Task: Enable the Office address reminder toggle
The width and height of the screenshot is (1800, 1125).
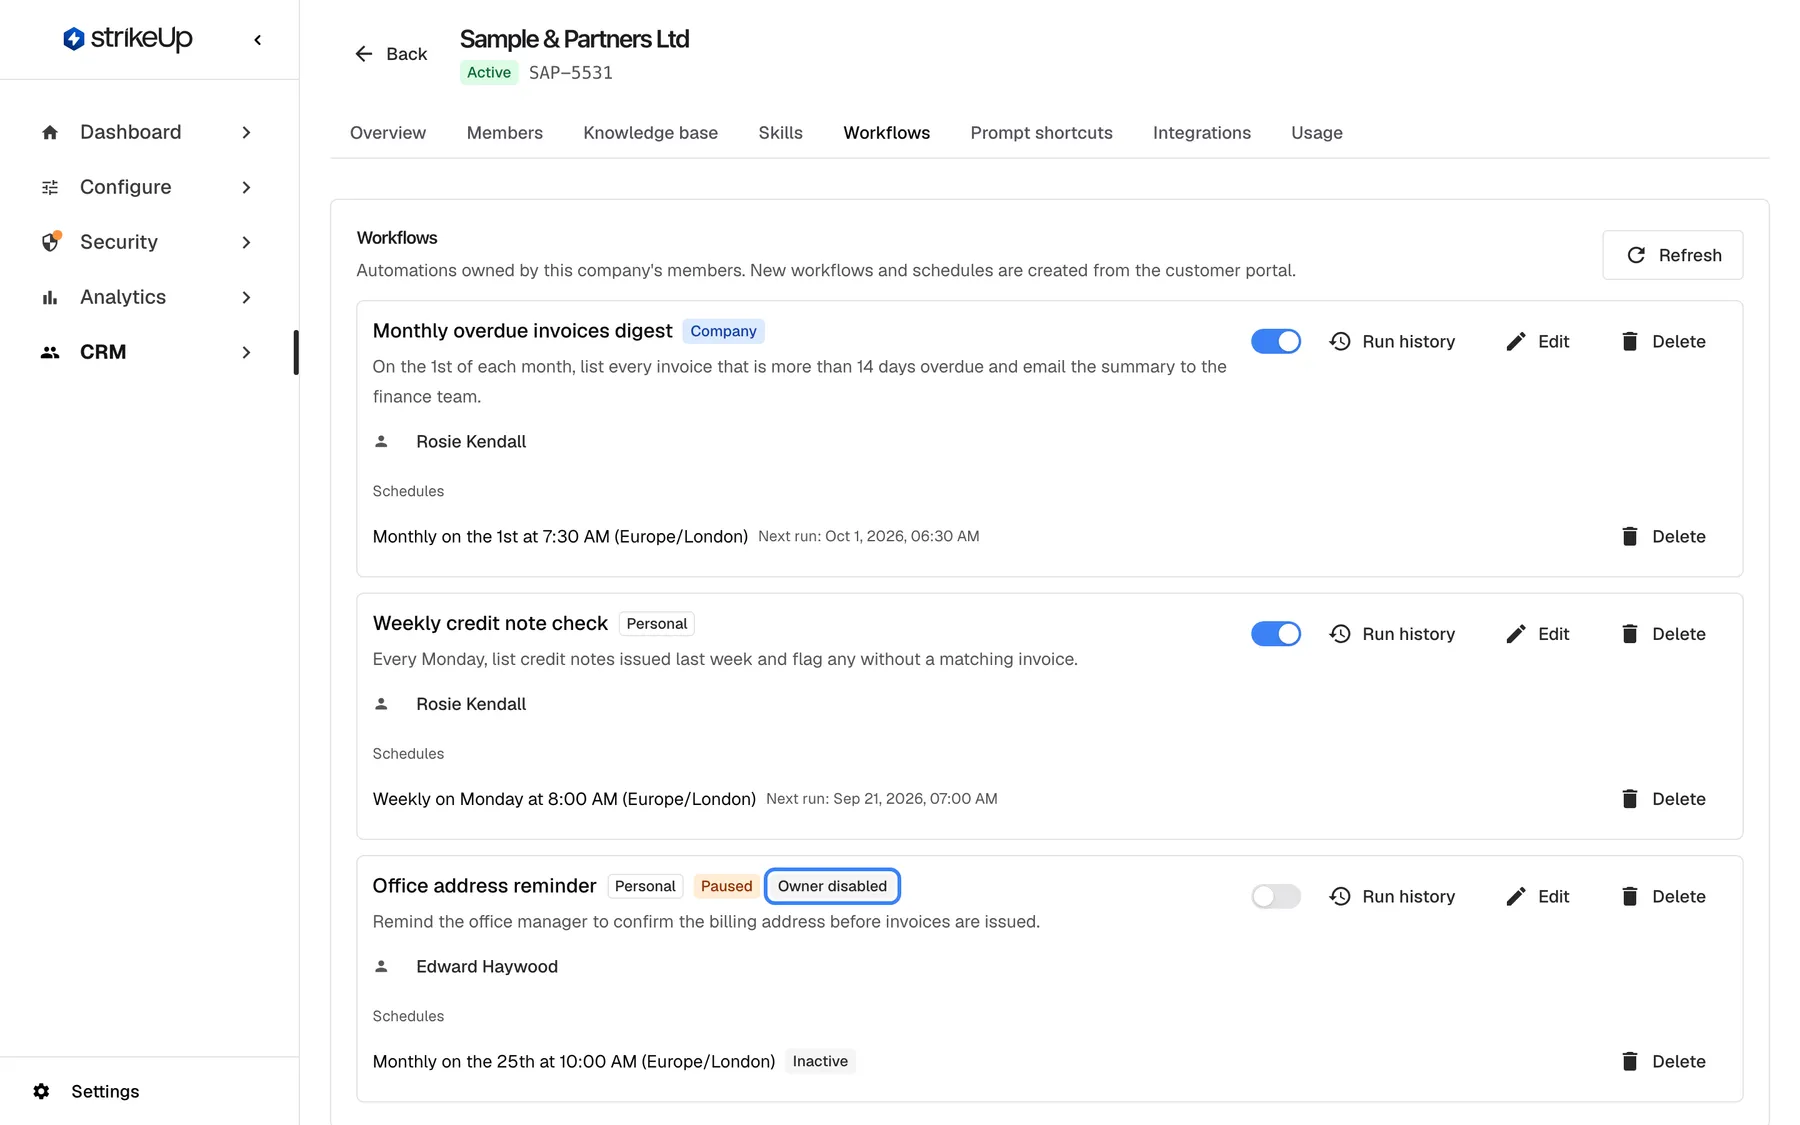Action: (x=1276, y=896)
